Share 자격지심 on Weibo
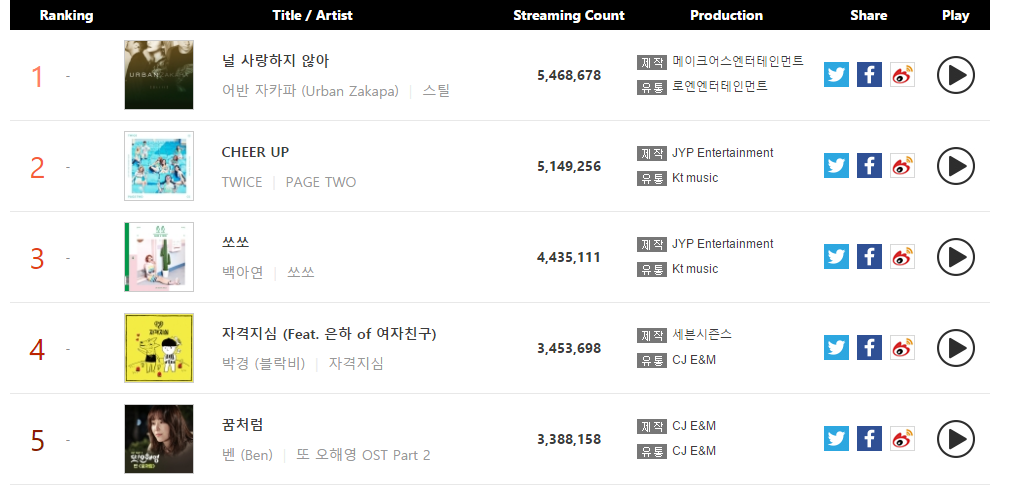 [902, 347]
